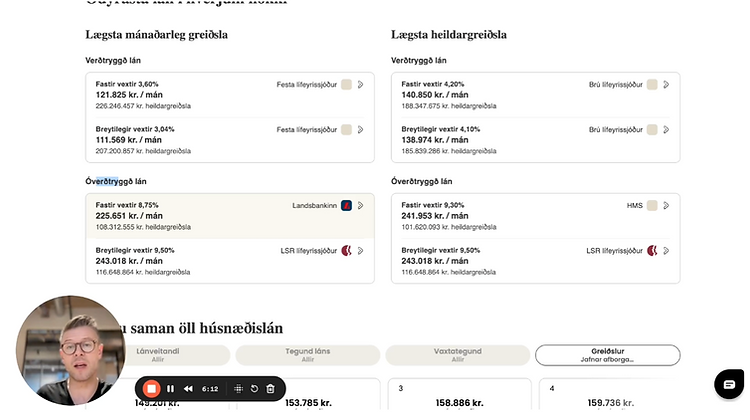The image size is (750, 420).
Task: Open result card 4 showing 159.736 kr.
Action: 610,394
